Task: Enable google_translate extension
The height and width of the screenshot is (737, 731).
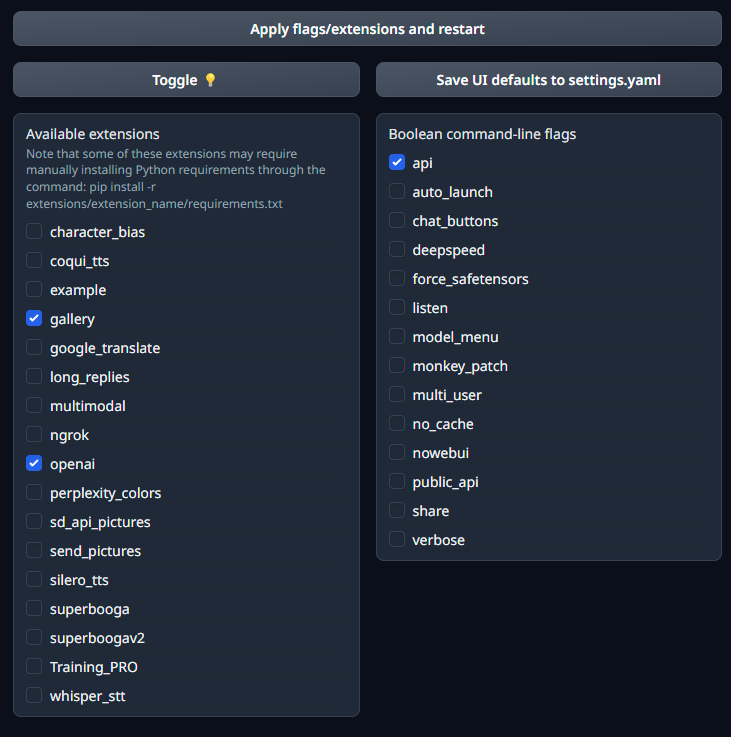Action: [x=34, y=347]
